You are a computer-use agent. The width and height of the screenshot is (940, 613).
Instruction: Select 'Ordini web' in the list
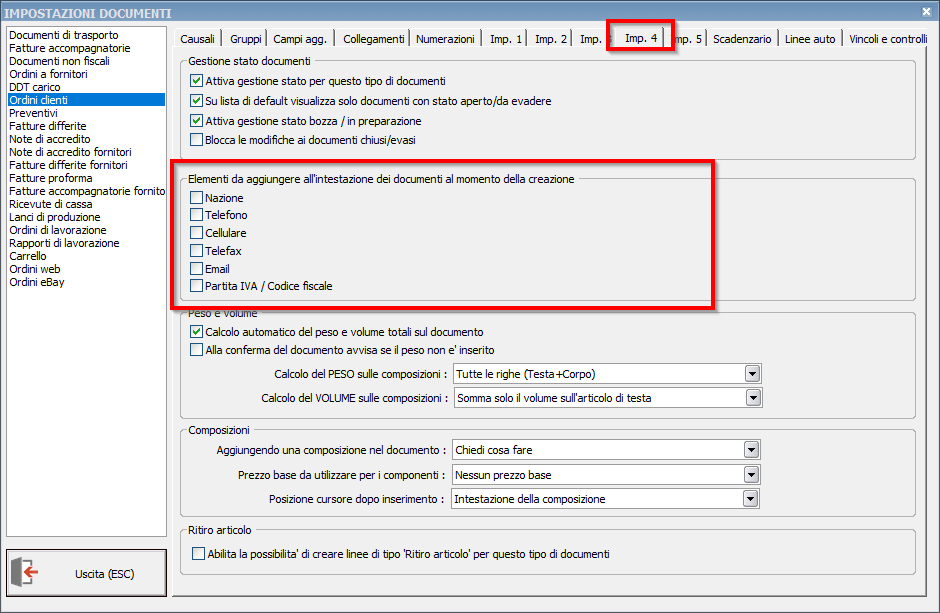(86, 269)
